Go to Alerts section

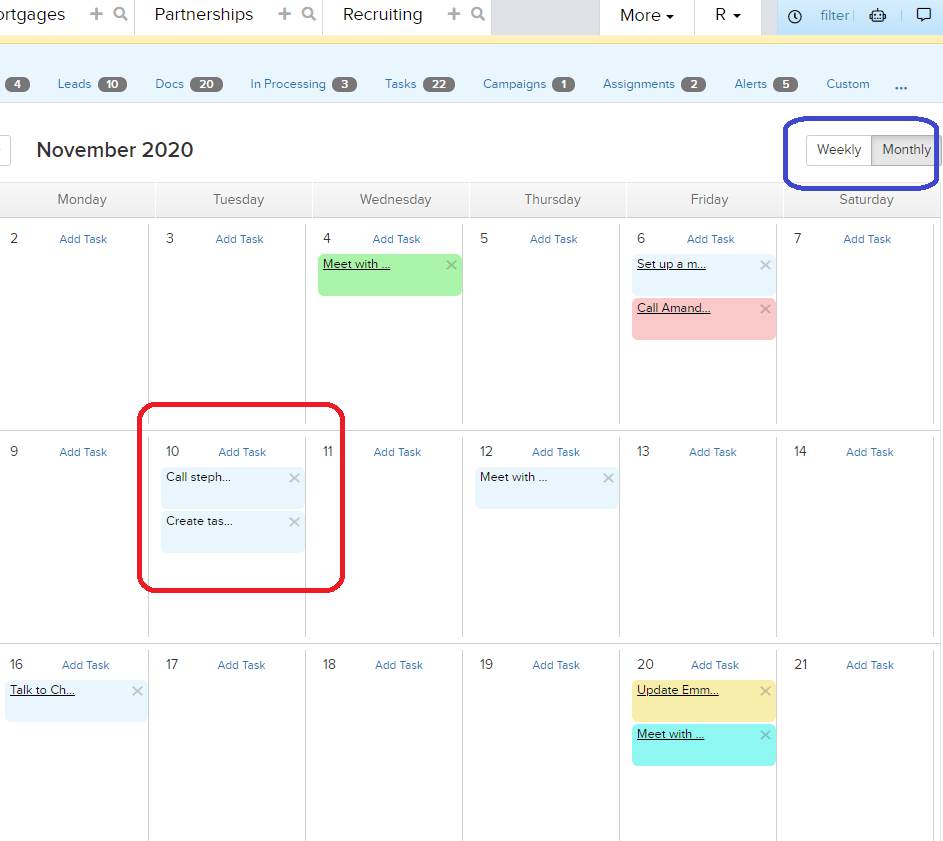pyautogui.click(x=766, y=84)
